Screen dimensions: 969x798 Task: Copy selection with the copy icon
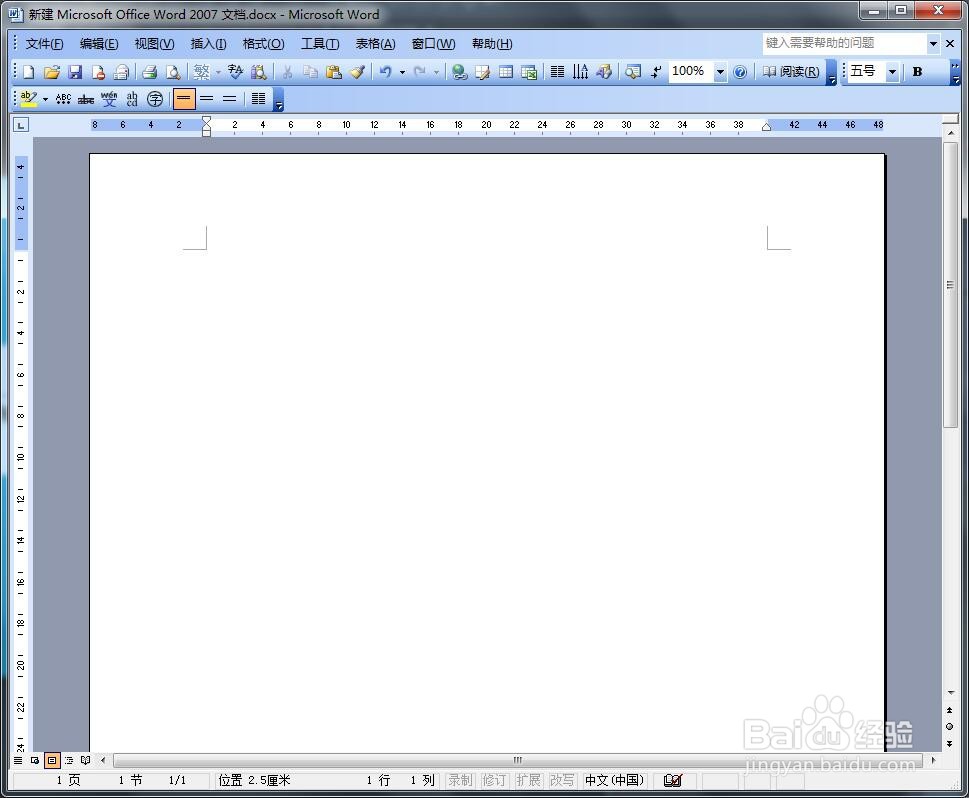(310, 72)
